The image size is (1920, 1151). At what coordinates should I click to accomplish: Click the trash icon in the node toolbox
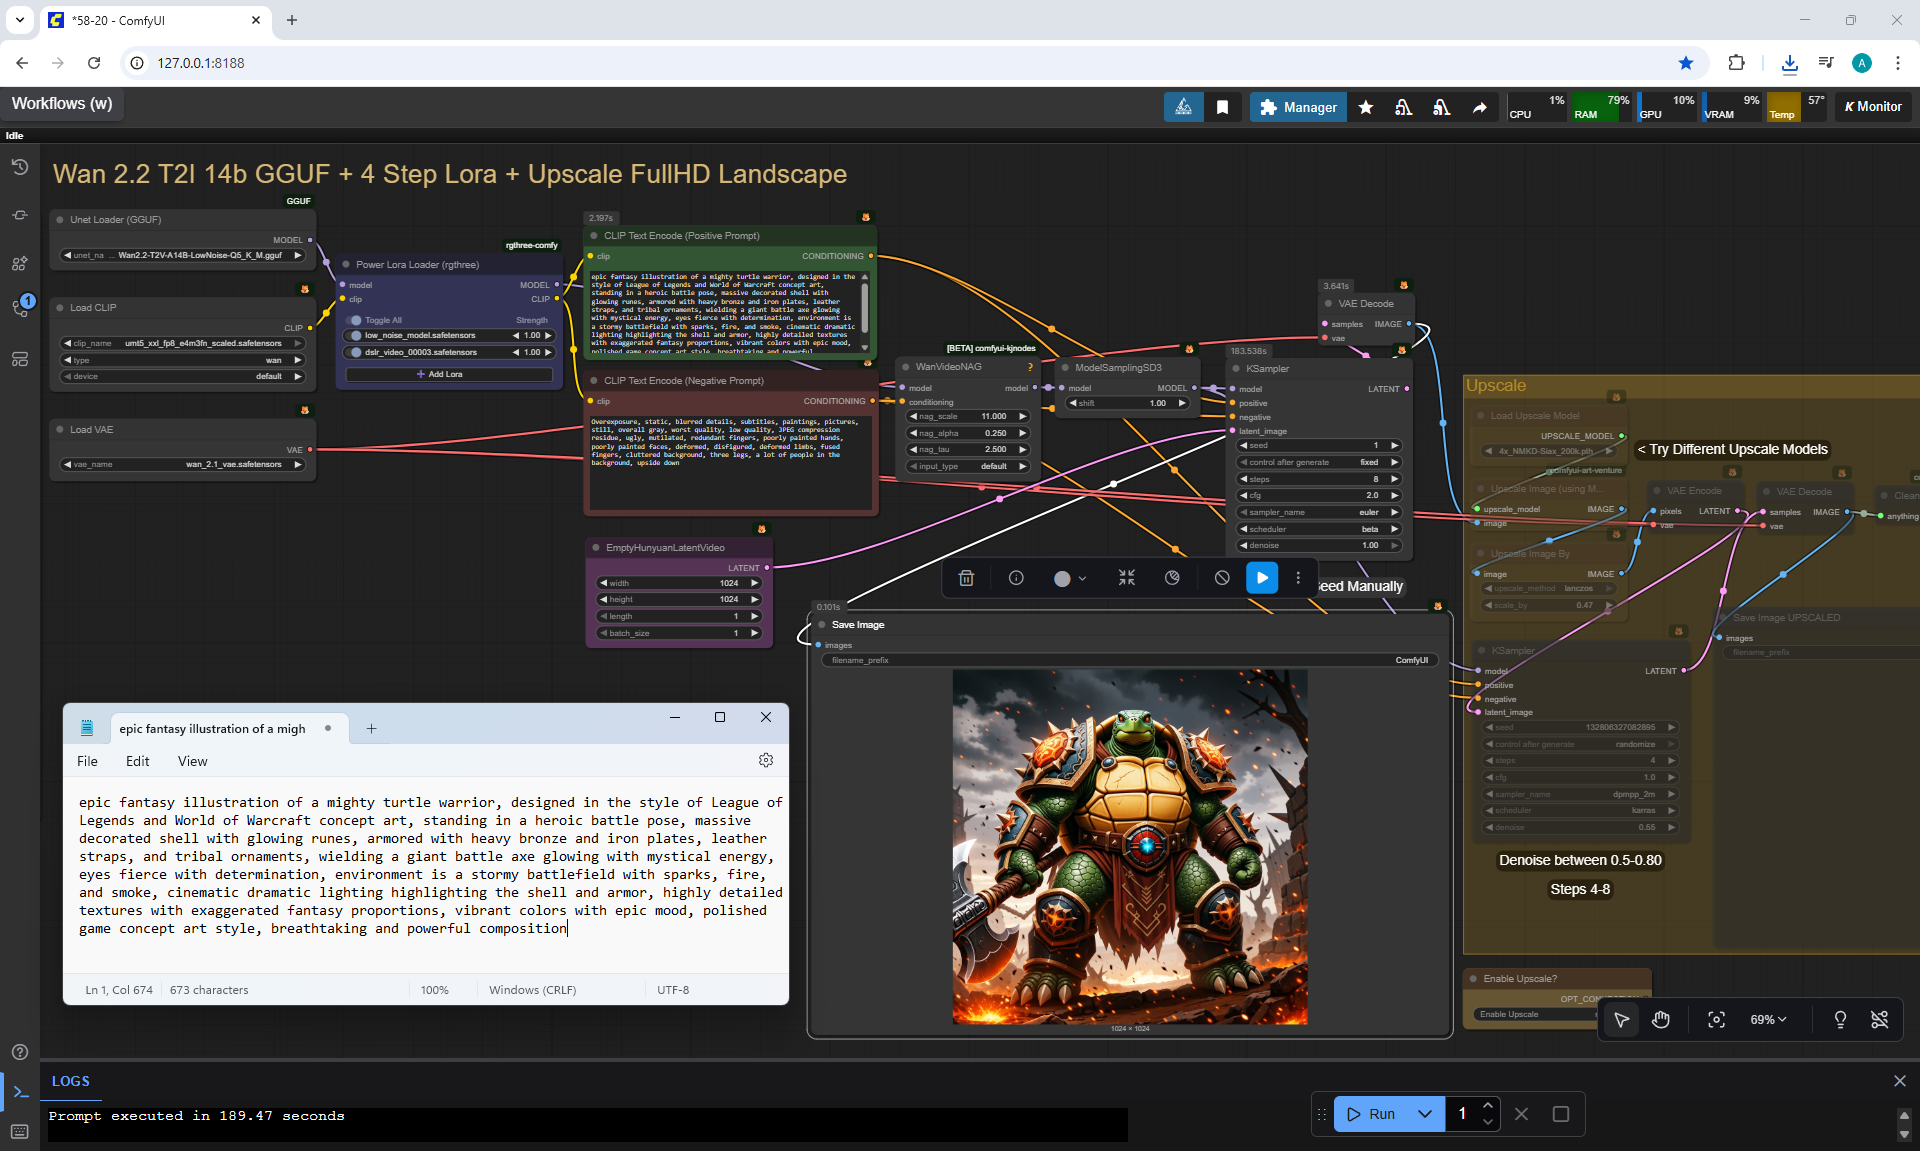click(966, 578)
